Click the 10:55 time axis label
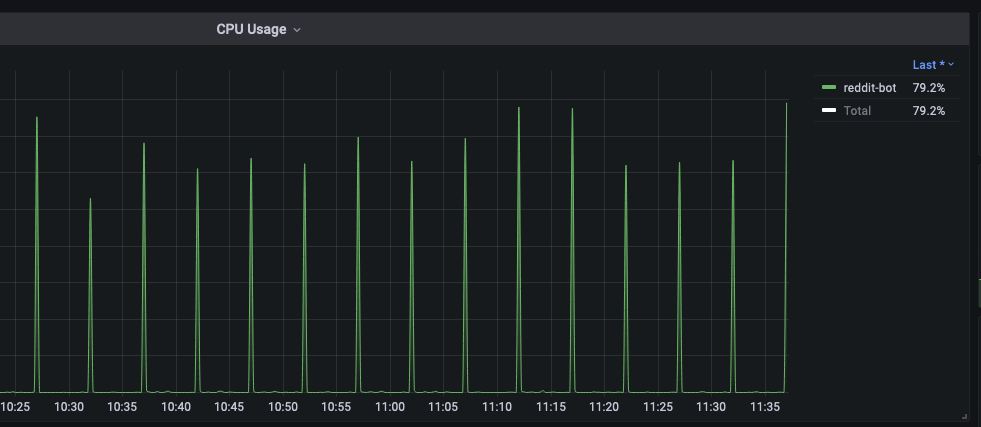Image resolution: width=981 pixels, height=427 pixels. pos(336,407)
